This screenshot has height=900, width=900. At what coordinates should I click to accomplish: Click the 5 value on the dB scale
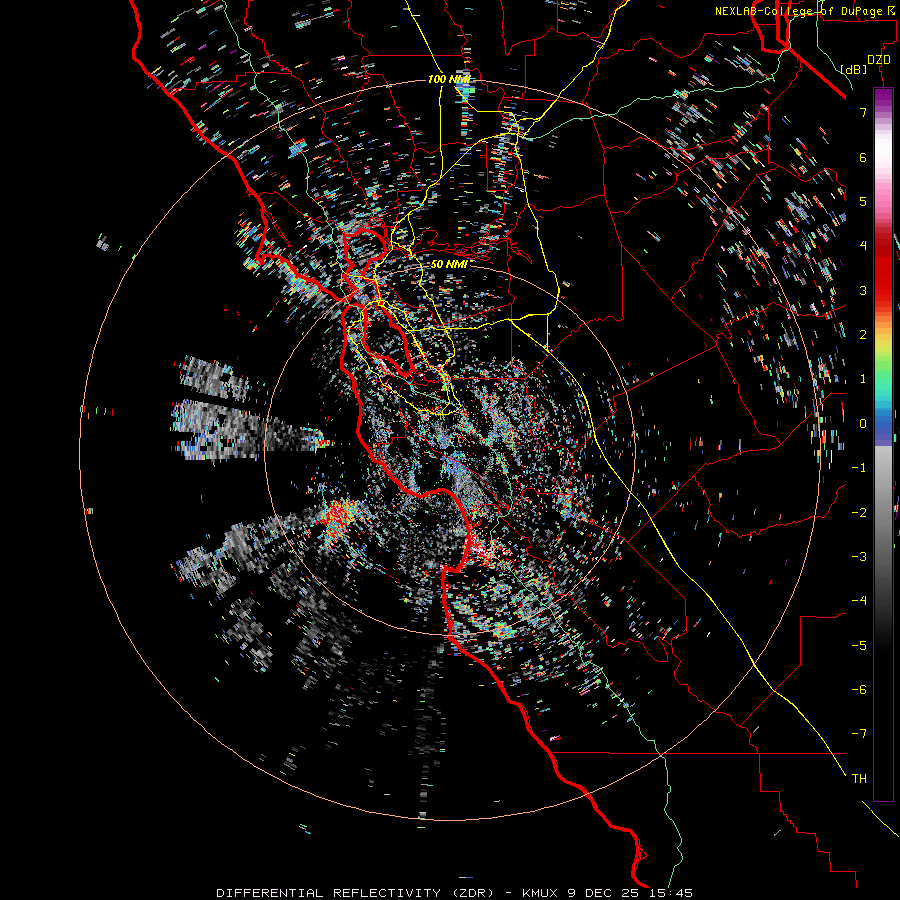point(863,201)
